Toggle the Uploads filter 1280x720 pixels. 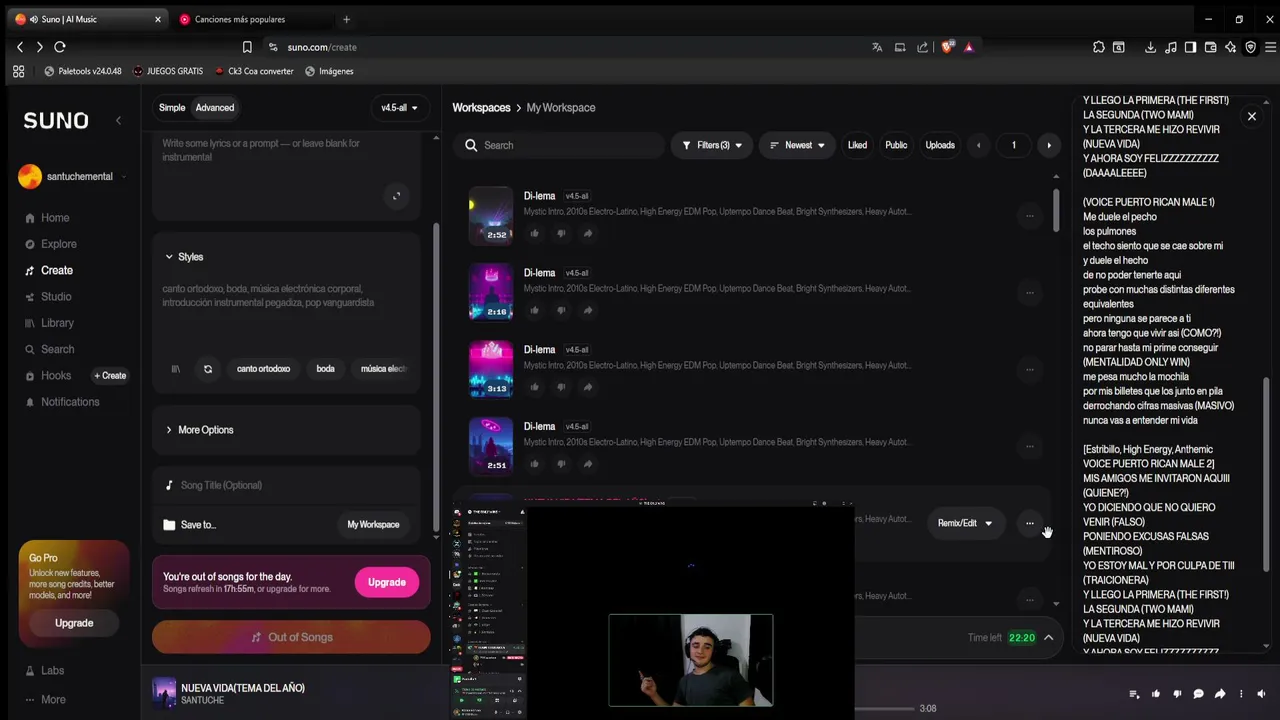click(x=940, y=145)
